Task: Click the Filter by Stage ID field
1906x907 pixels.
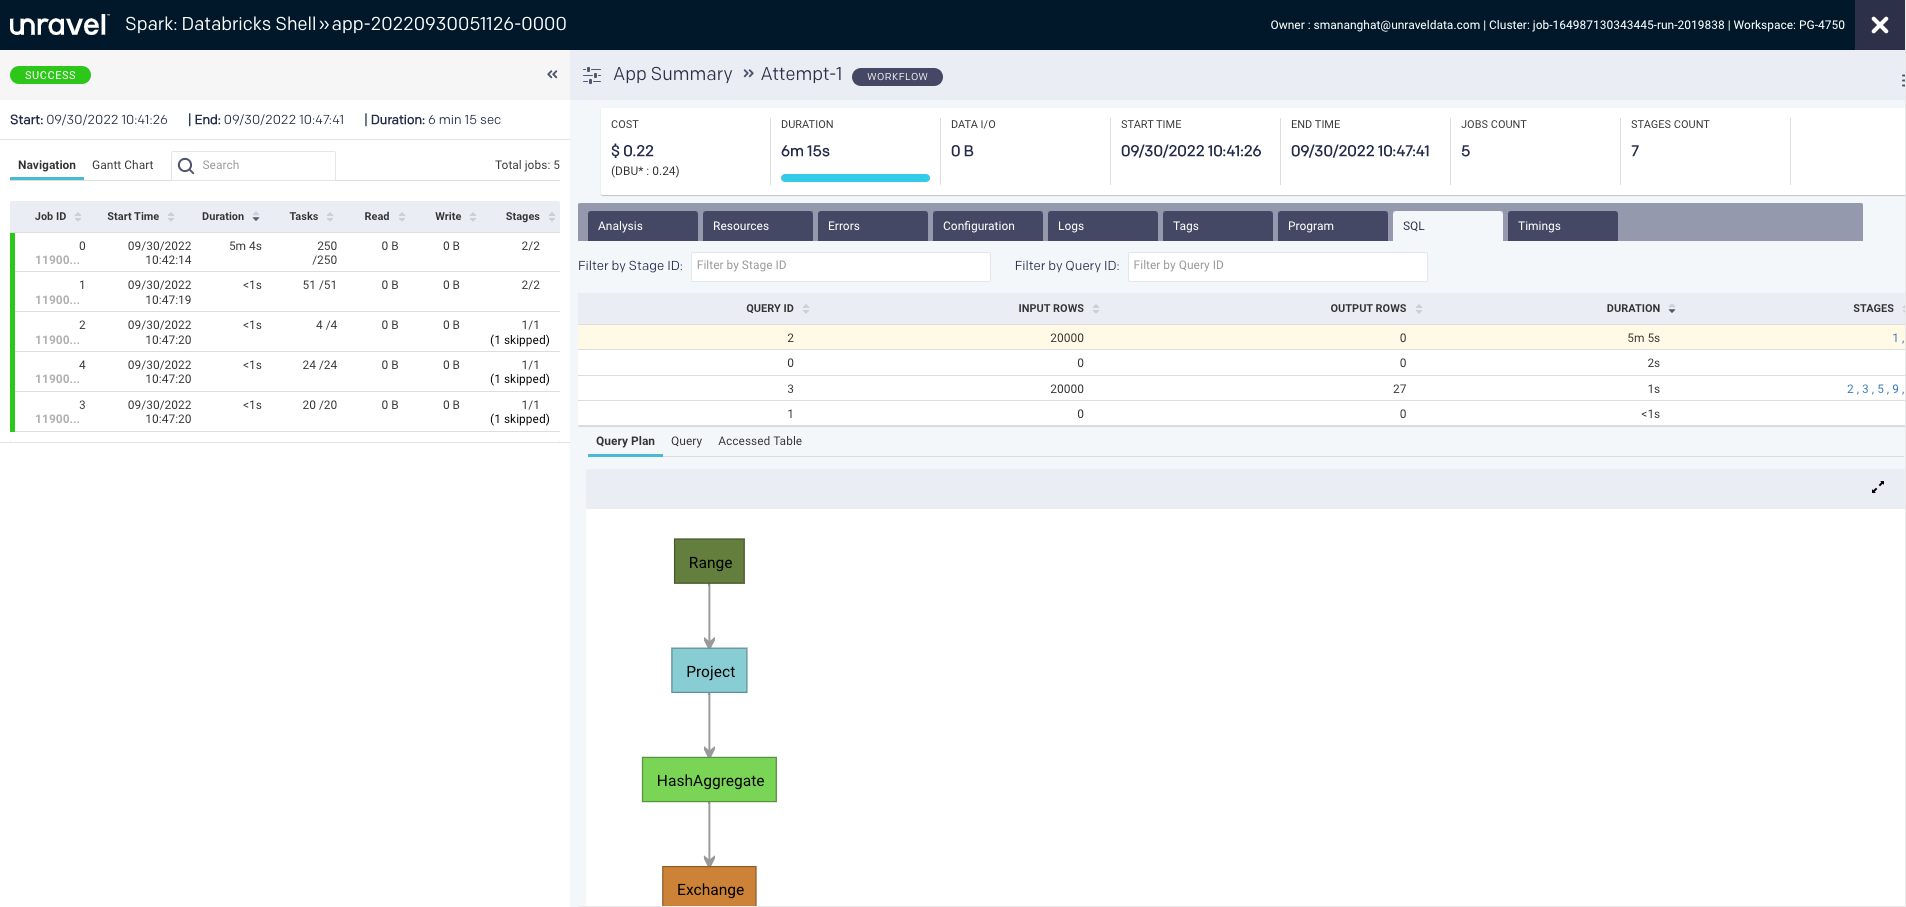Action: [840, 266]
